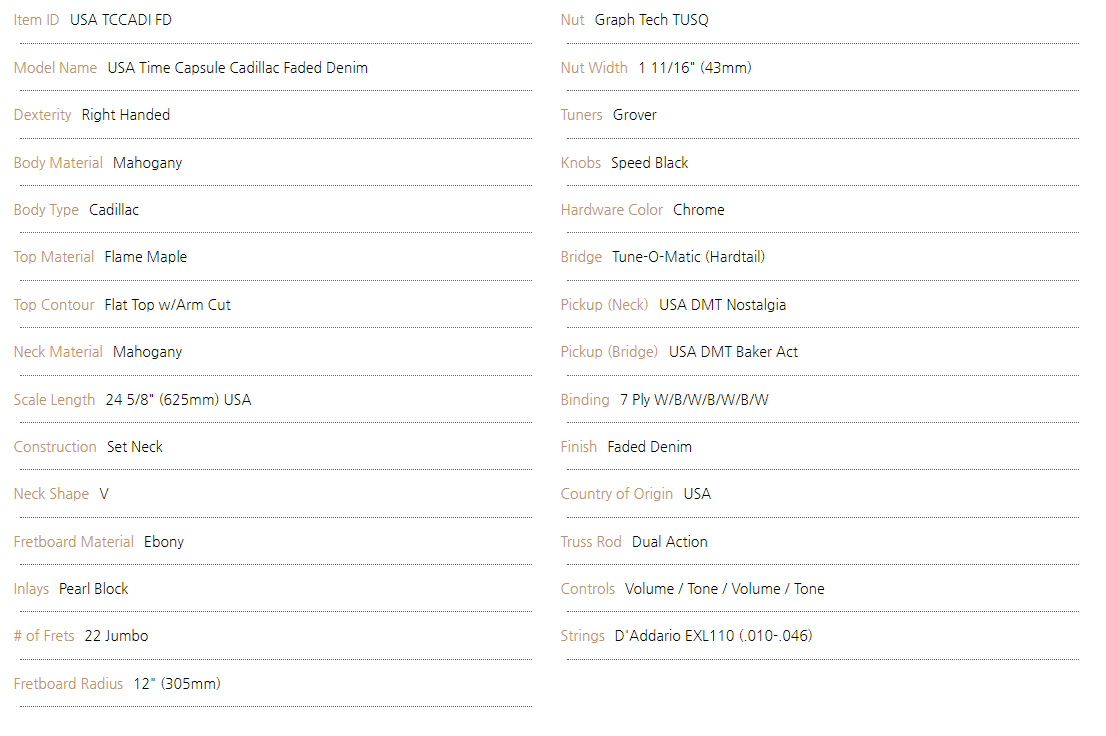Click the Set Neck construction value

pyautogui.click(x=135, y=447)
